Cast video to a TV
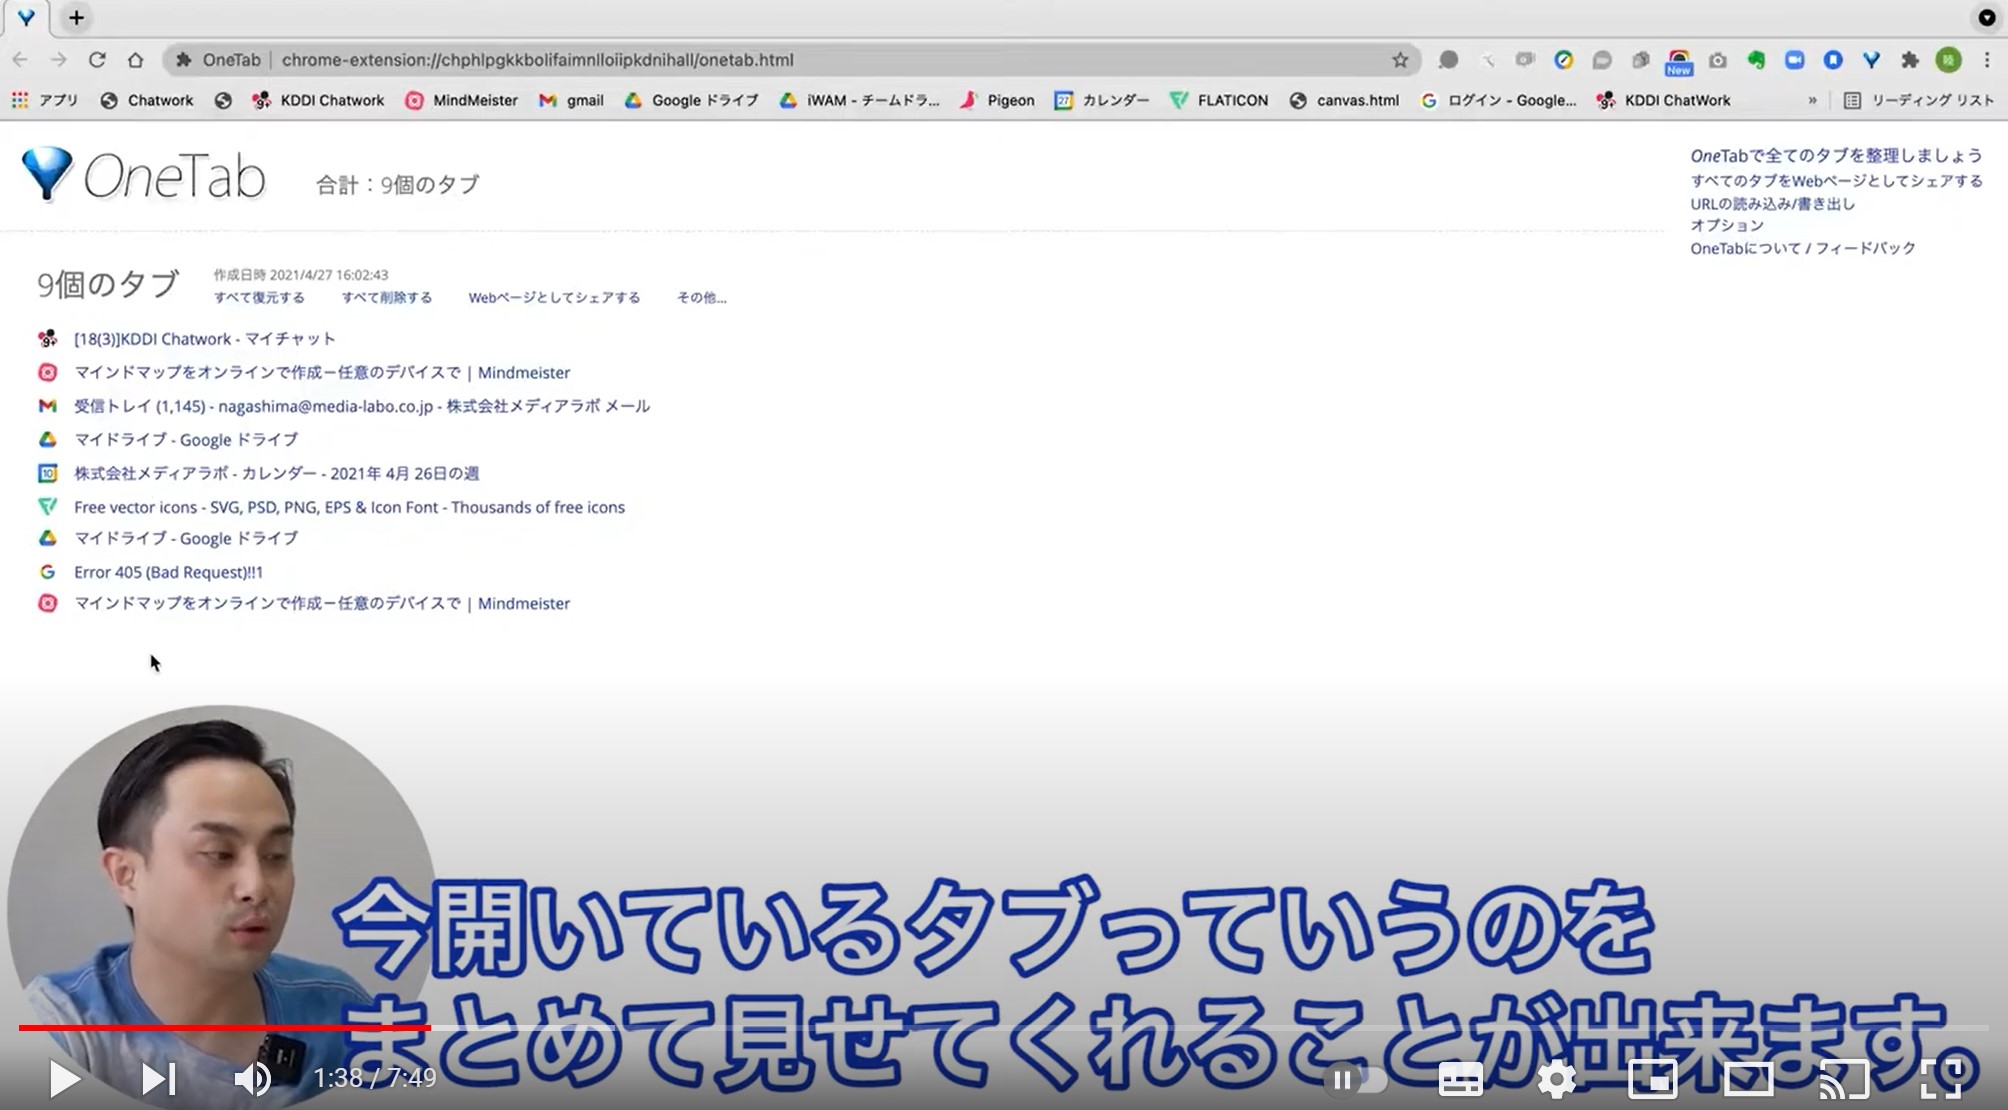This screenshot has height=1110, width=2008. tap(1844, 1080)
